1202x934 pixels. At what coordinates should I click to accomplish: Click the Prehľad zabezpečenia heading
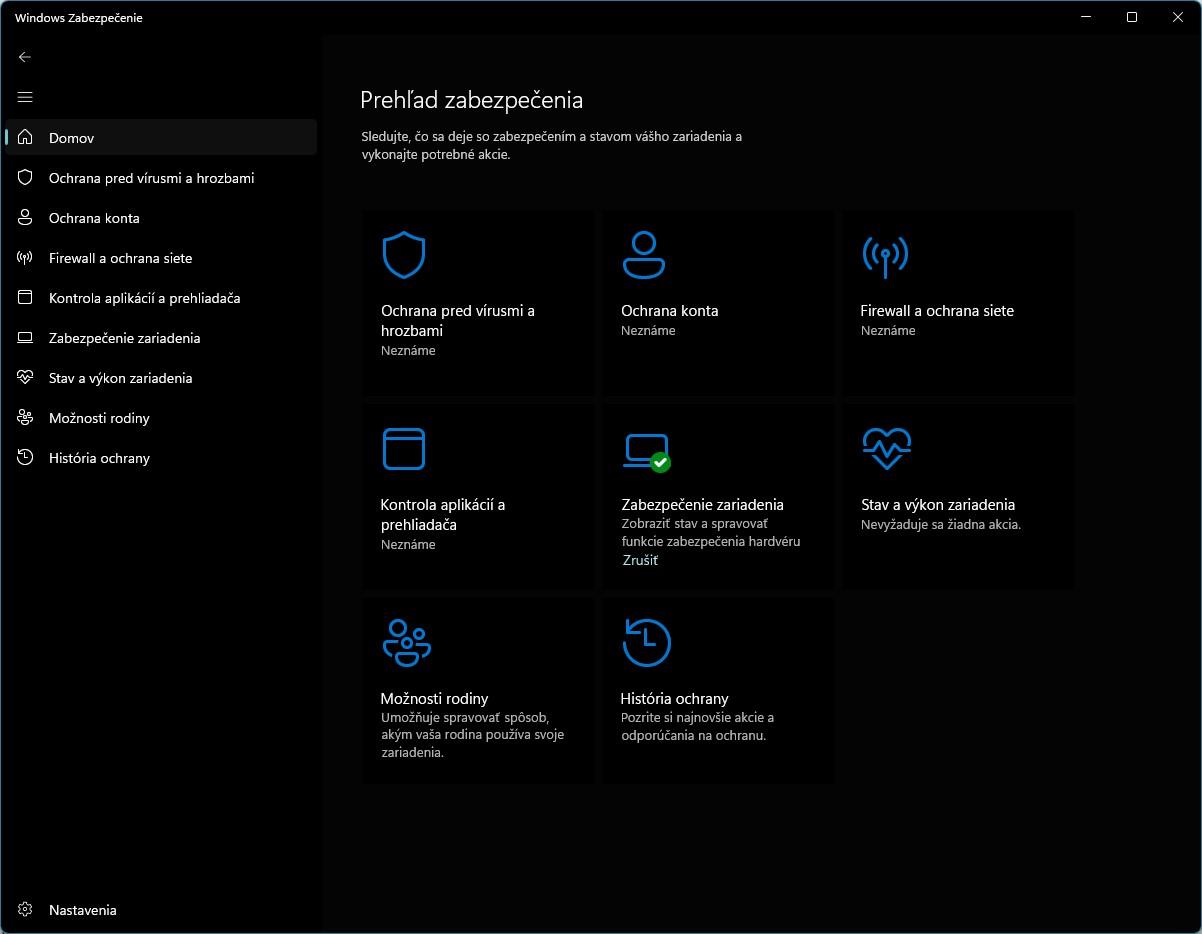[x=471, y=100]
